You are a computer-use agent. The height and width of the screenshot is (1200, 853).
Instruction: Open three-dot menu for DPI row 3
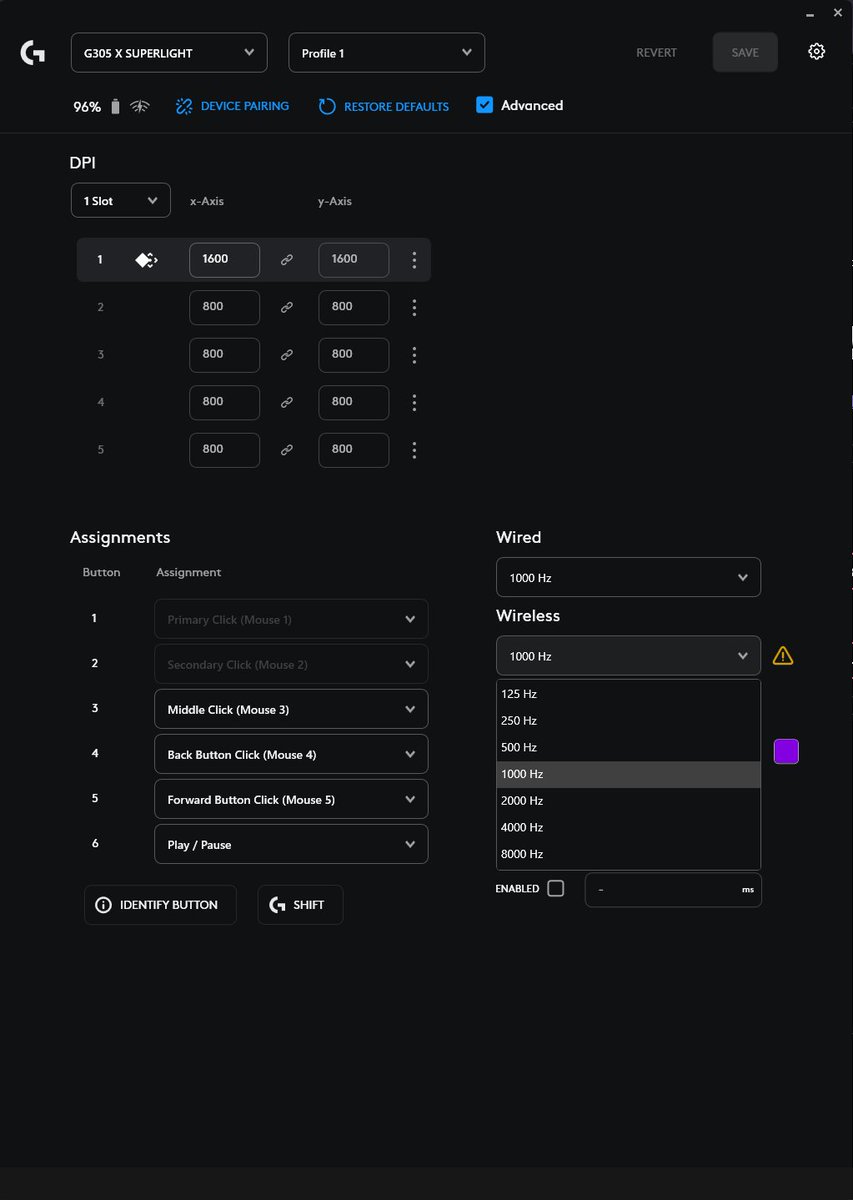tap(414, 355)
